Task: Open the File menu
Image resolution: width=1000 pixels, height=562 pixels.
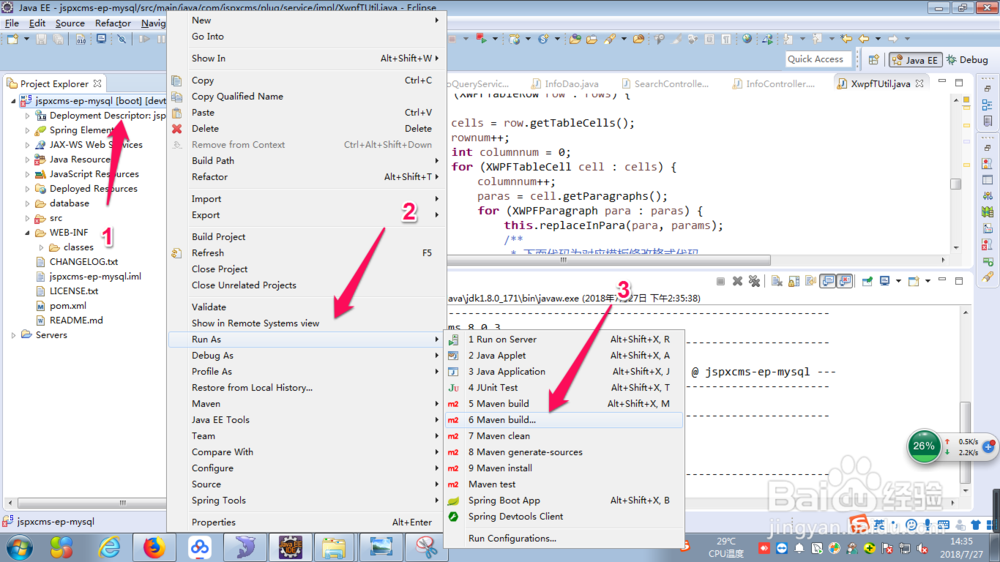Action: (x=11, y=23)
